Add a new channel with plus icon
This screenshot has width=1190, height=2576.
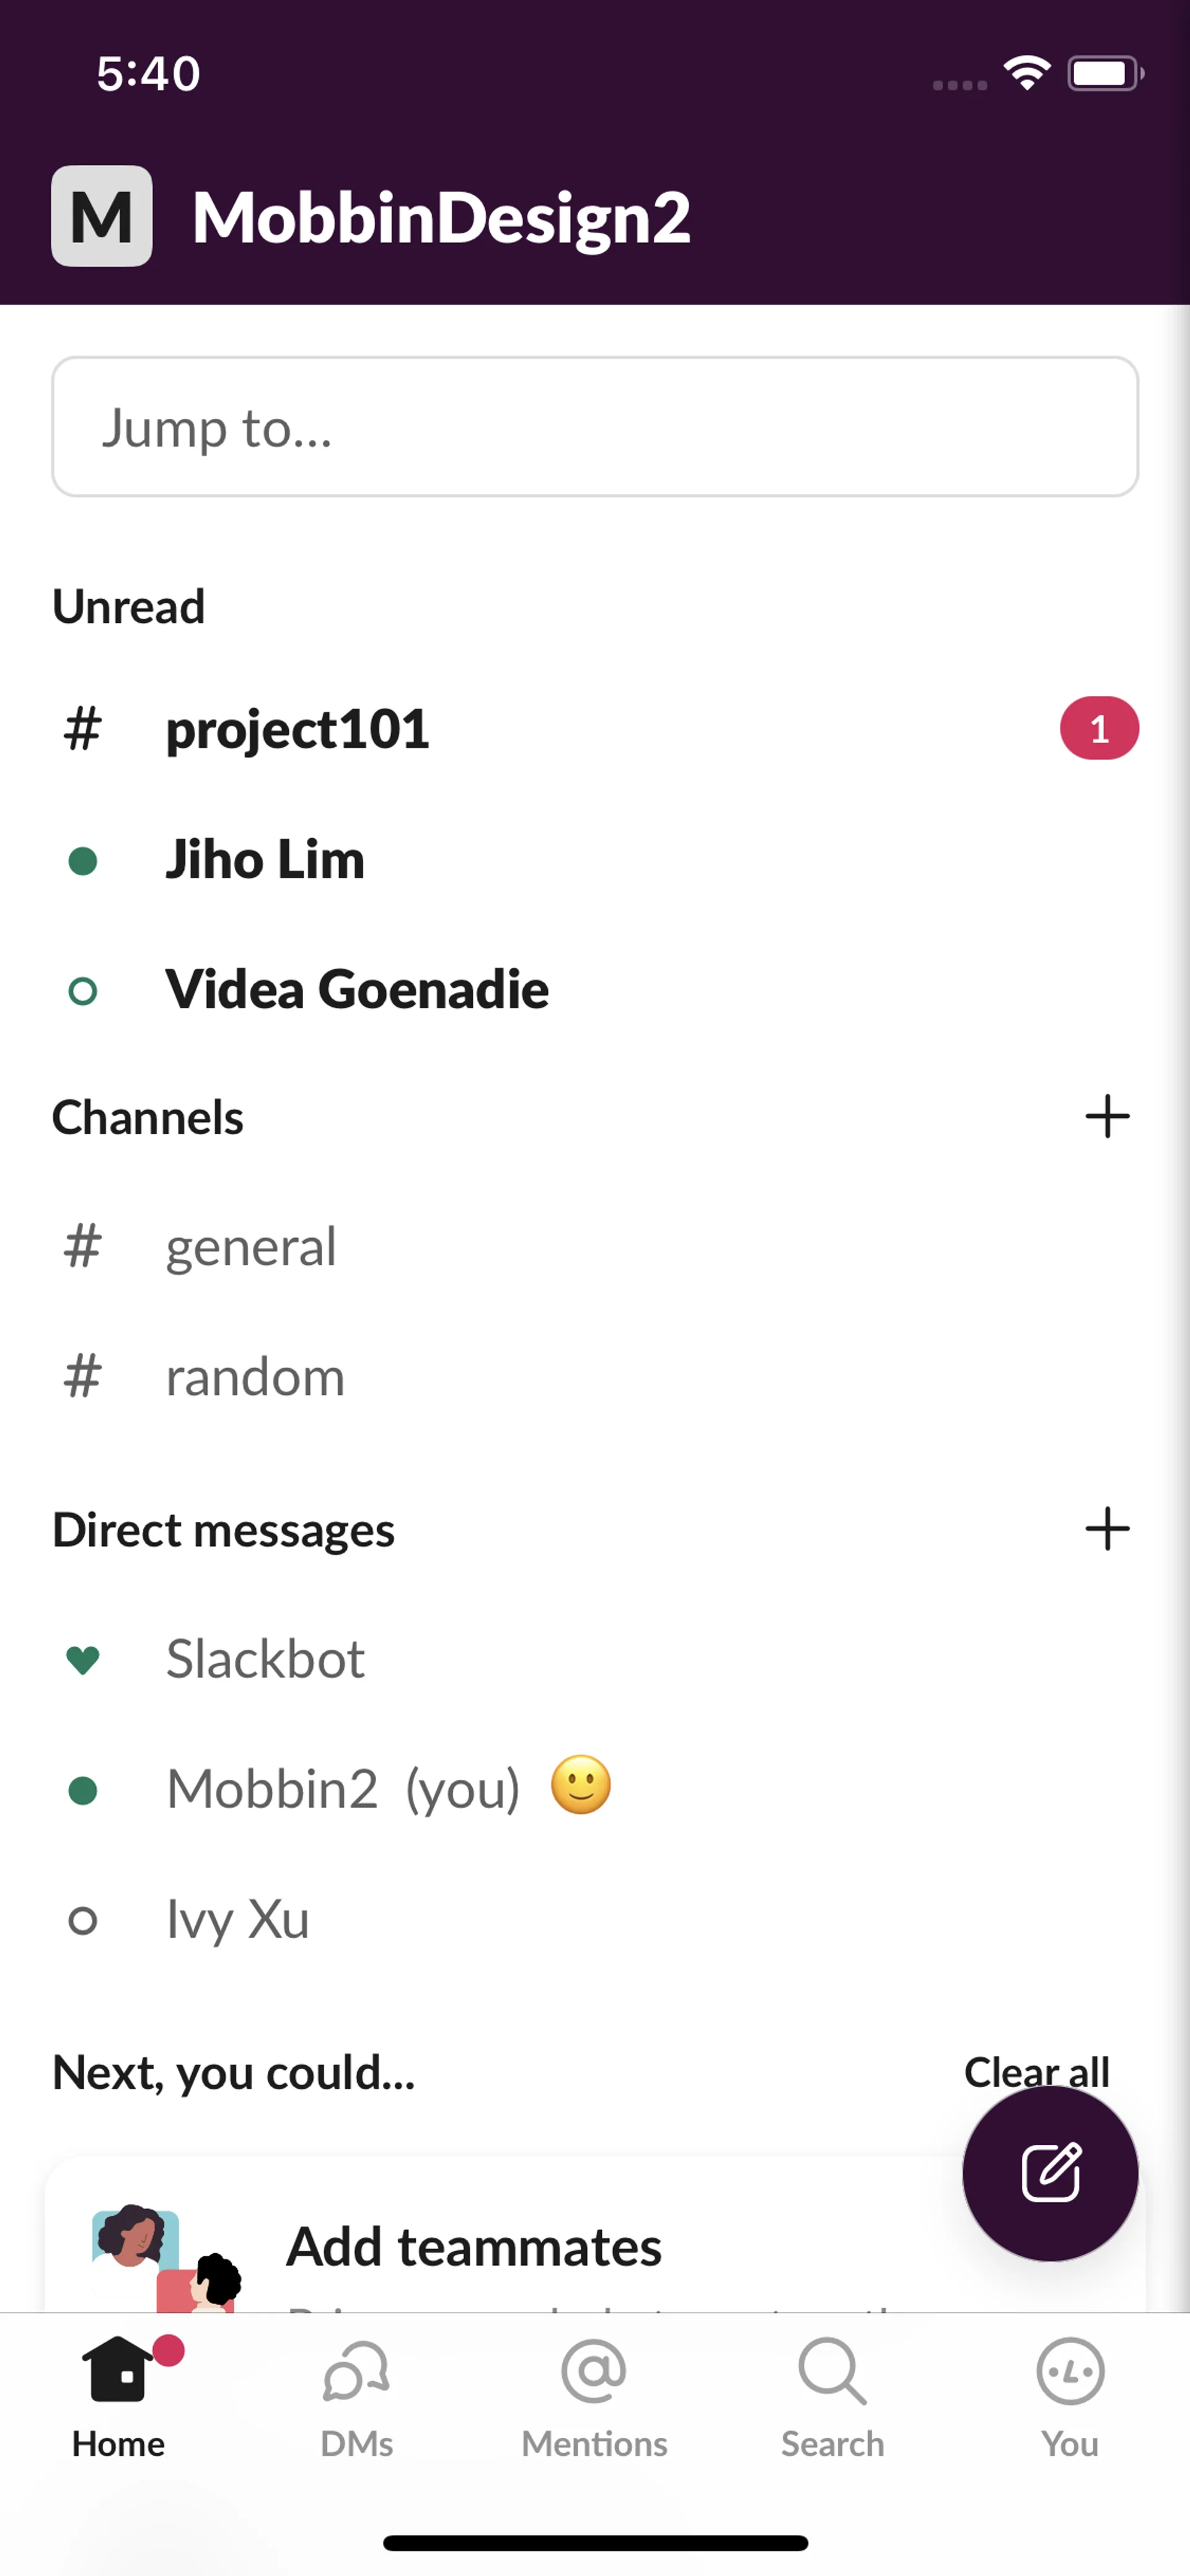tap(1107, 1116)
